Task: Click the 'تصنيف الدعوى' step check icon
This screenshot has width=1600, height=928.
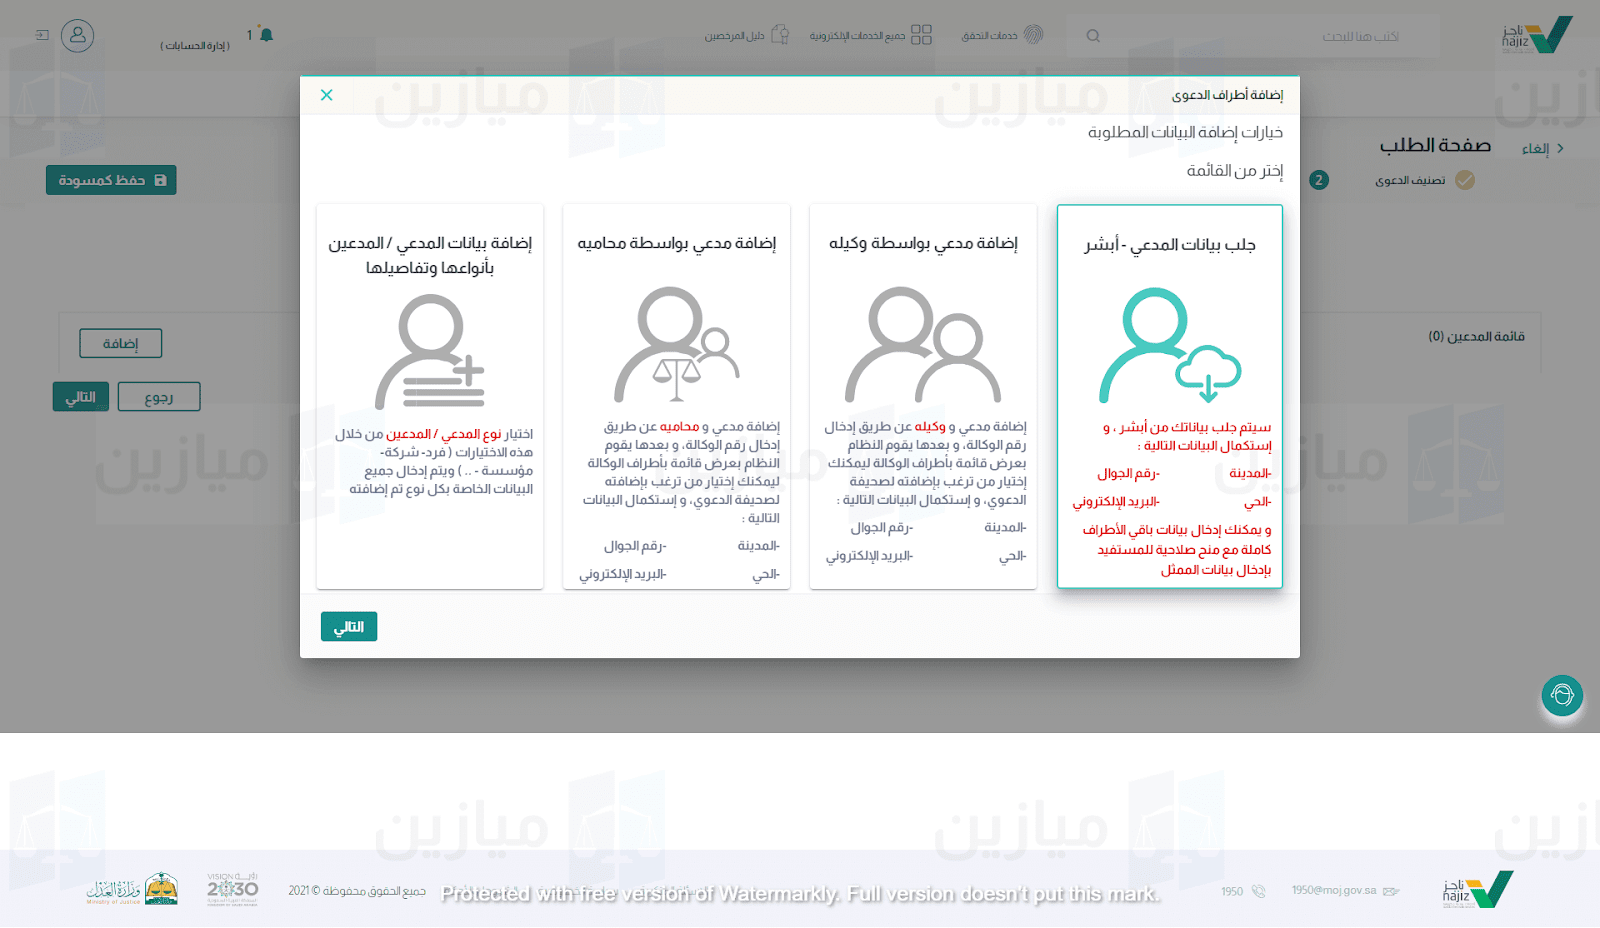Action: pos(1465,180)
